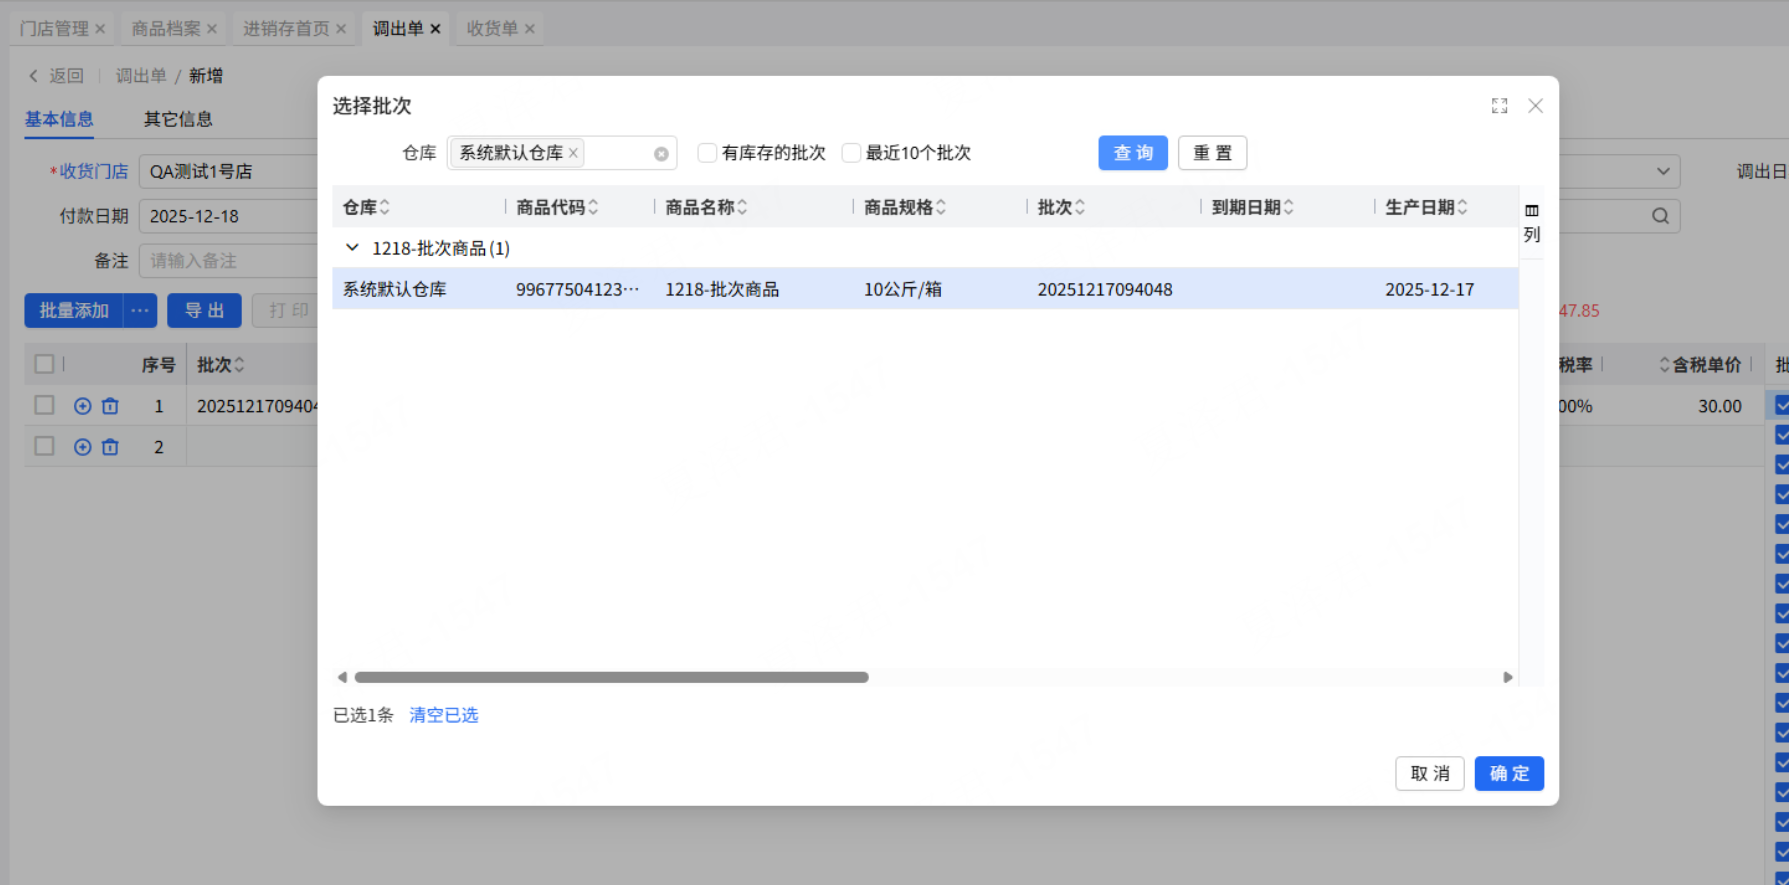Switch to the 进销存首页 tab

click(x=286, y=29)
